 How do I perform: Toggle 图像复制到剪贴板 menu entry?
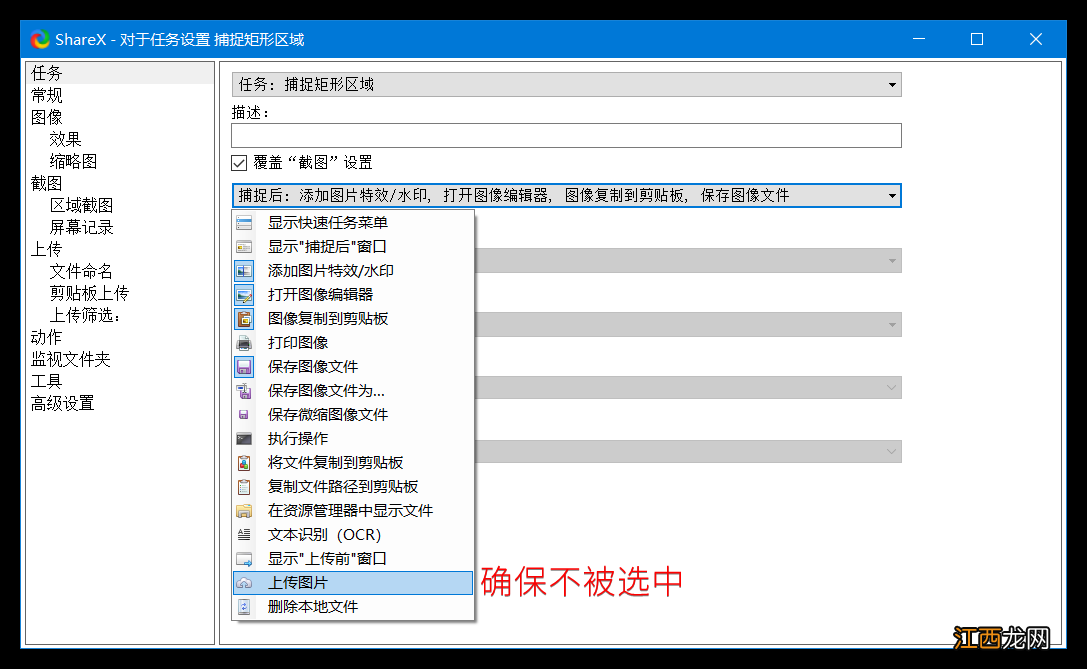point(354,319)
